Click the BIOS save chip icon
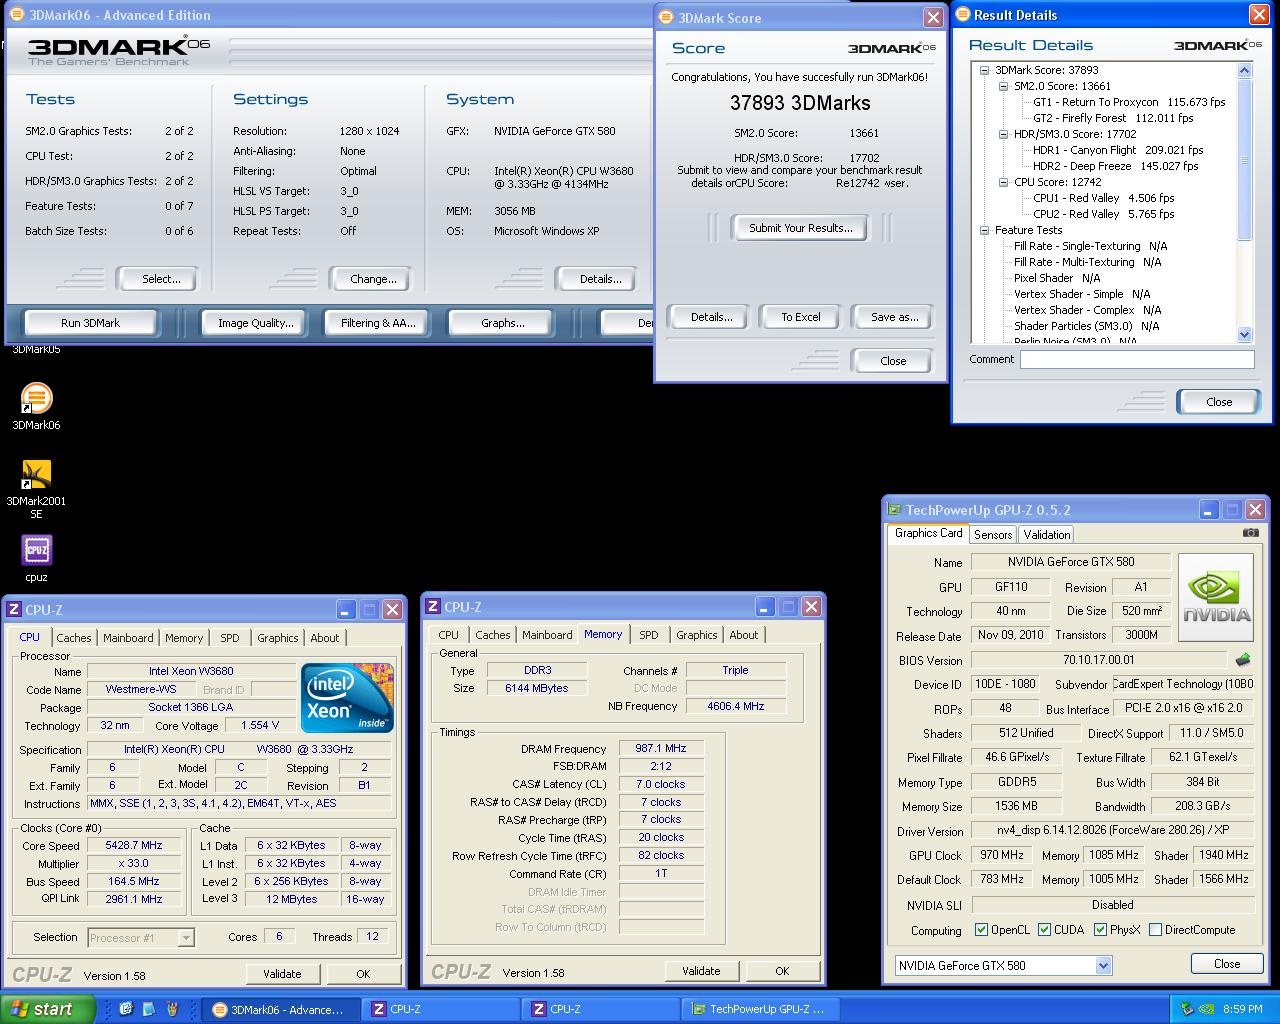 tap(1243, 660)
